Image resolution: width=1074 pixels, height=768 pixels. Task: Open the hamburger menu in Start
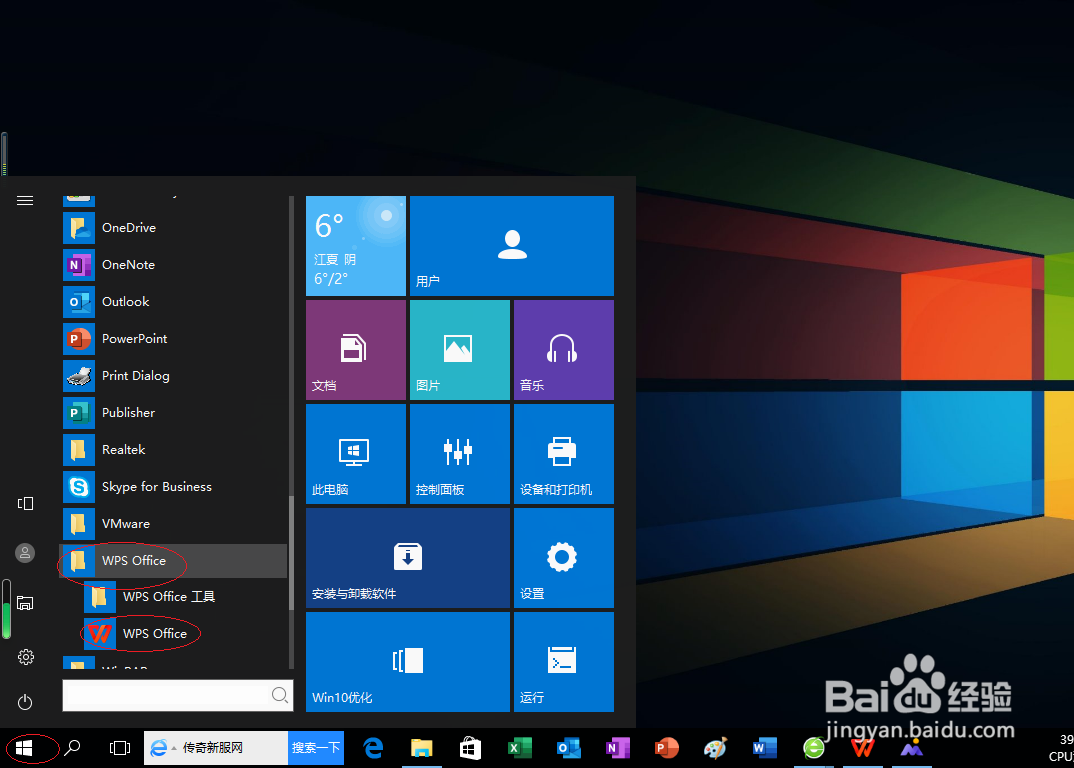coord(25,200)
